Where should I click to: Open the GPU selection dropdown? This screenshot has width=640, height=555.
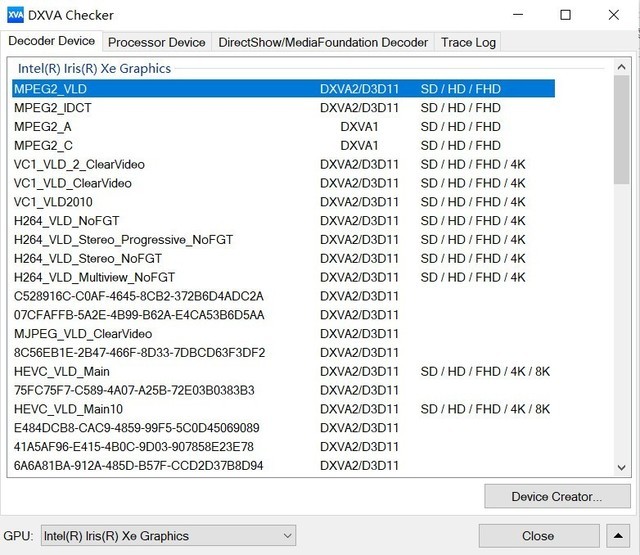[168, 536]
